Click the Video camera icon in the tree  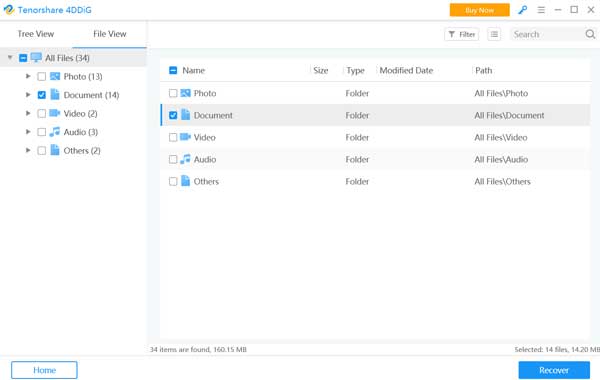[x=55, y=113]
